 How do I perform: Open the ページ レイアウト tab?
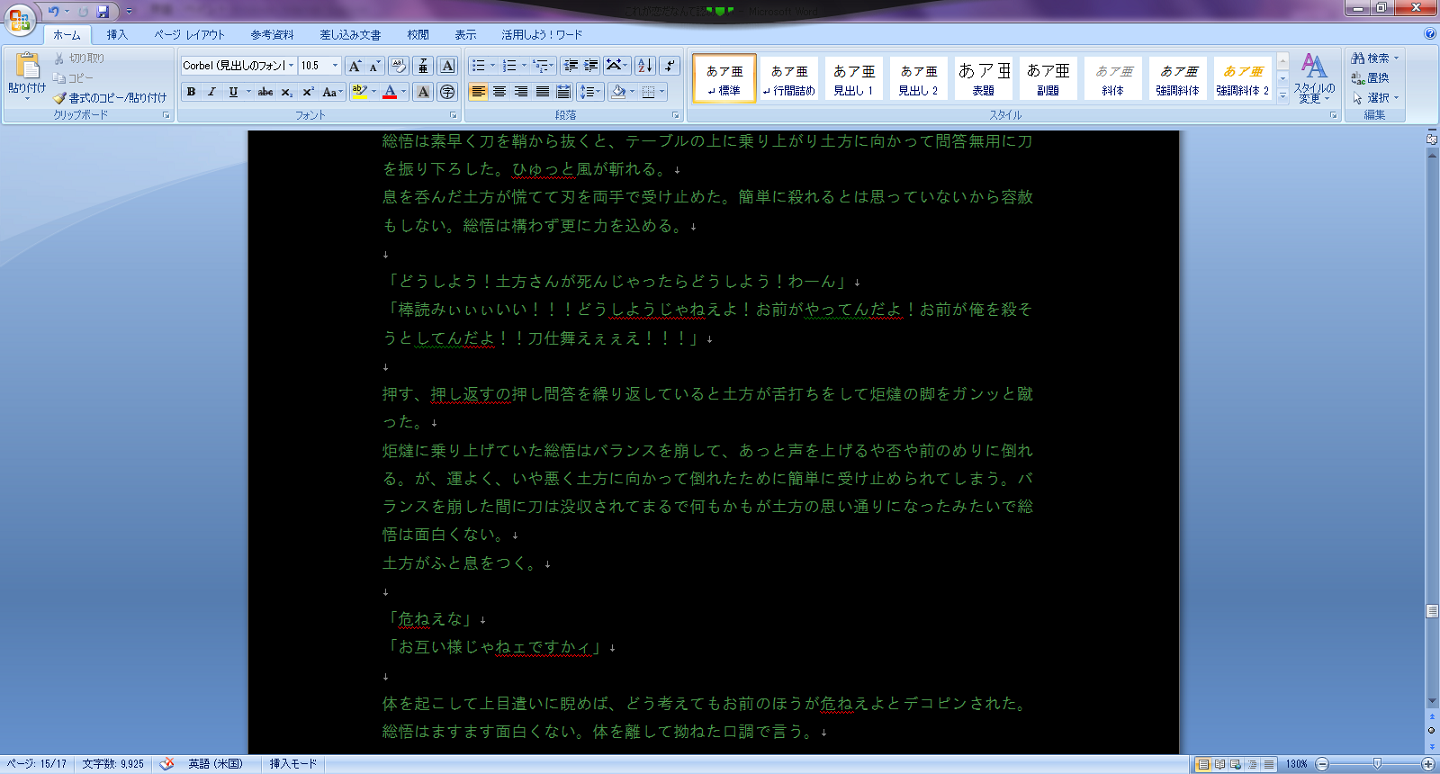190,35
